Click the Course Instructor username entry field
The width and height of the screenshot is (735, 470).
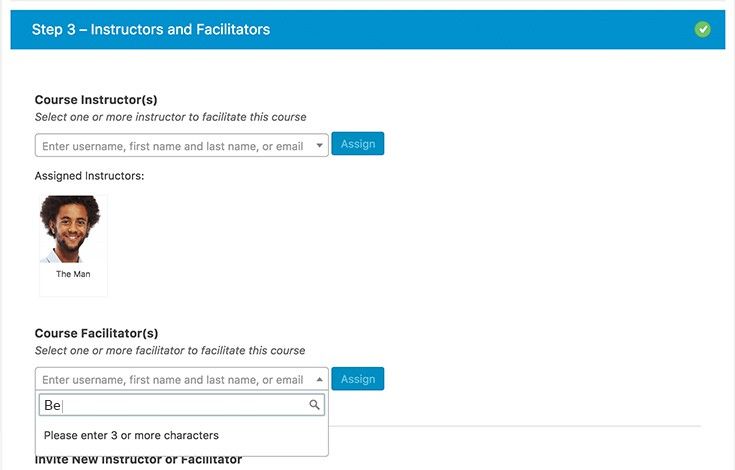(181, 145)
